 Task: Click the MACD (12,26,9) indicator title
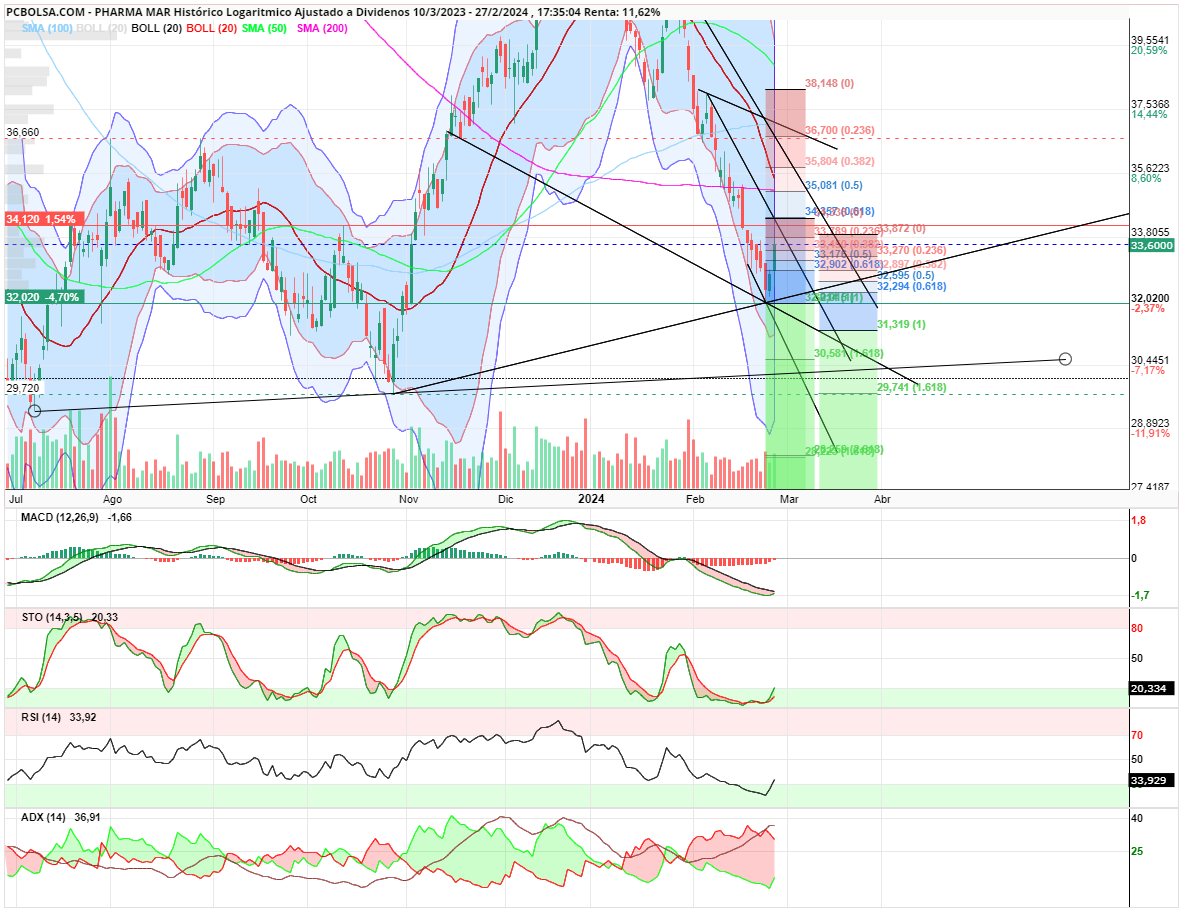point(60,517)
